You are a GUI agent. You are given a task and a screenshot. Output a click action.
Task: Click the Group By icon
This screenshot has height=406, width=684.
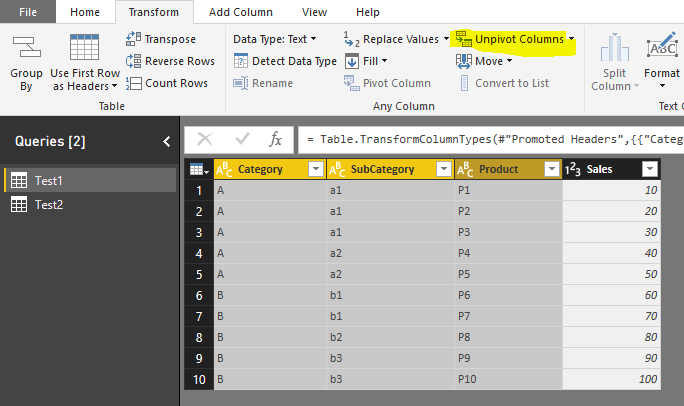[27, 47]
